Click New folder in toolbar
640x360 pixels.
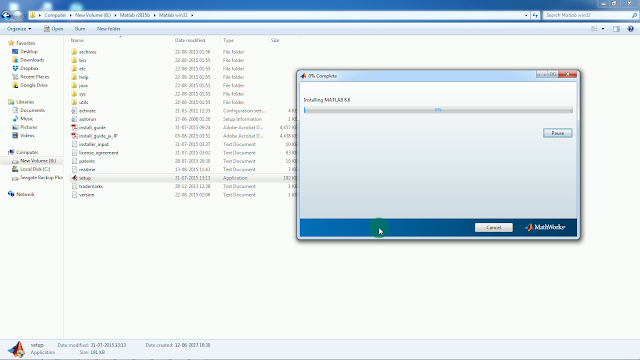click(109, 29)
